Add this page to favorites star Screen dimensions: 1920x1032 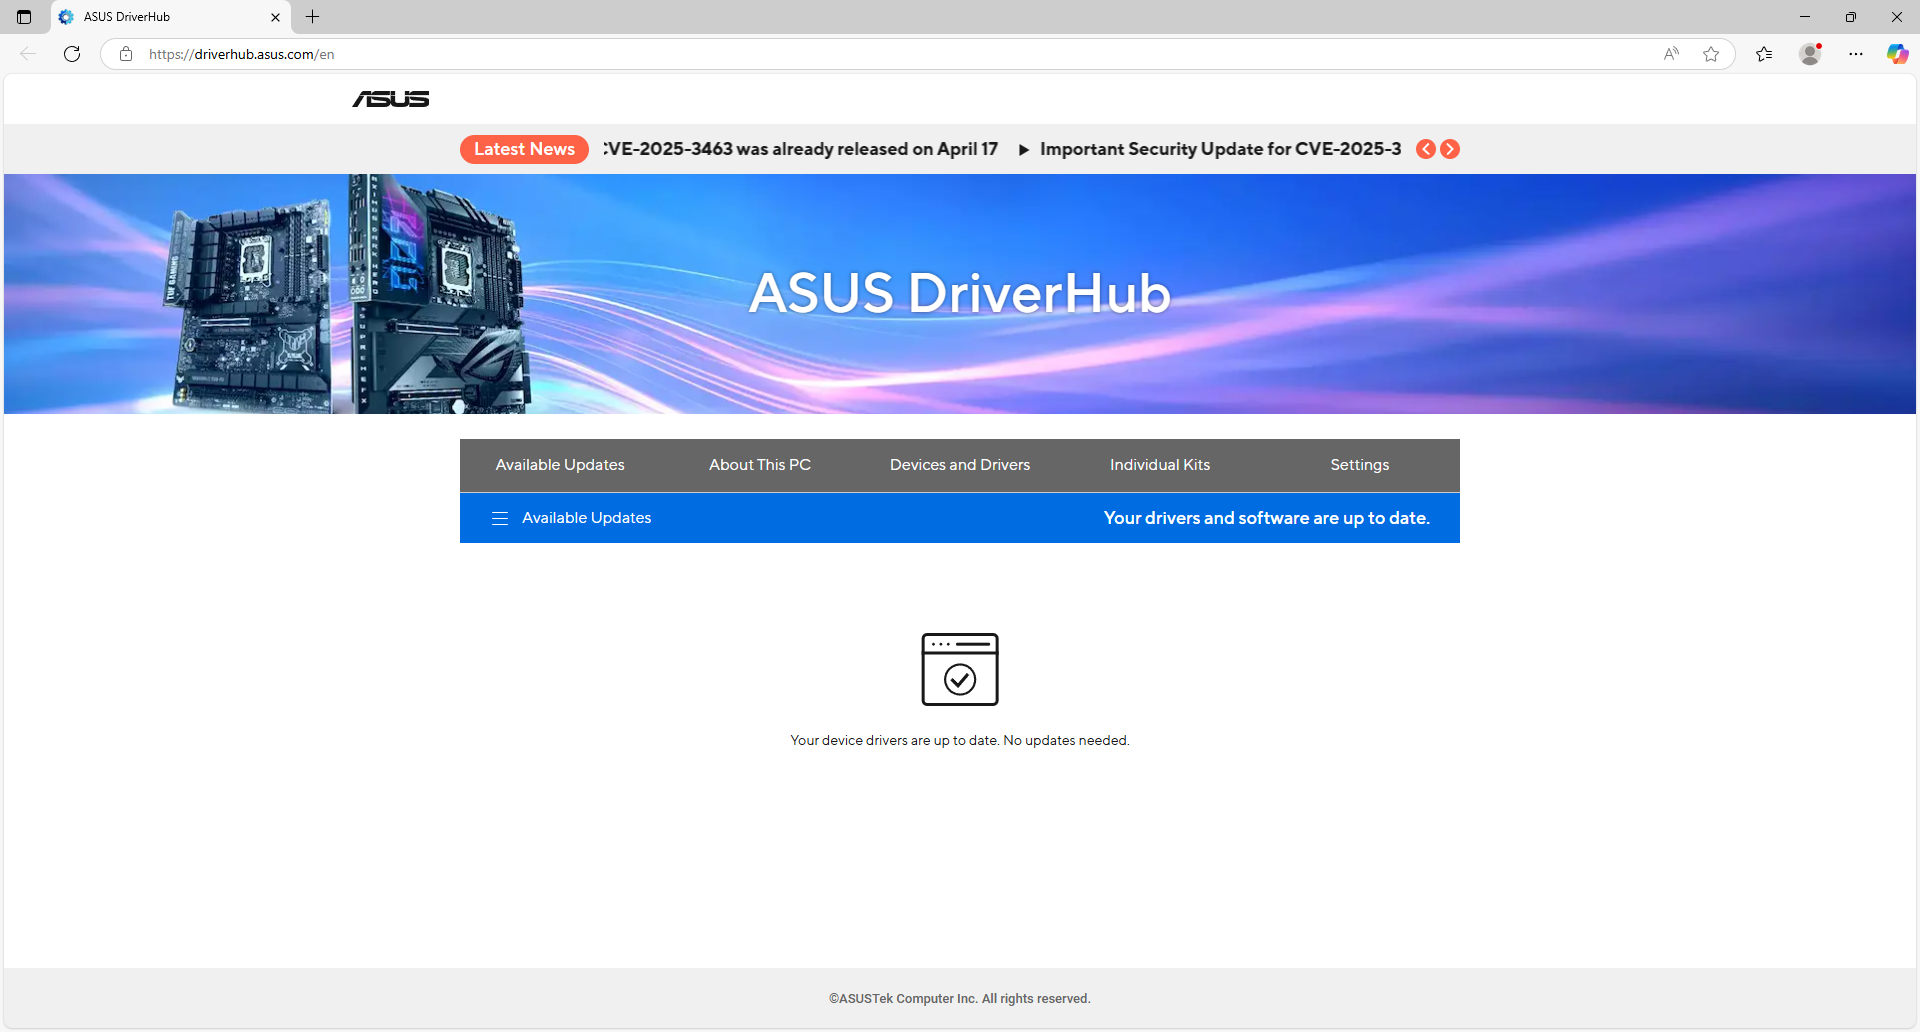pyautogui.click(x=1711, y=54)
